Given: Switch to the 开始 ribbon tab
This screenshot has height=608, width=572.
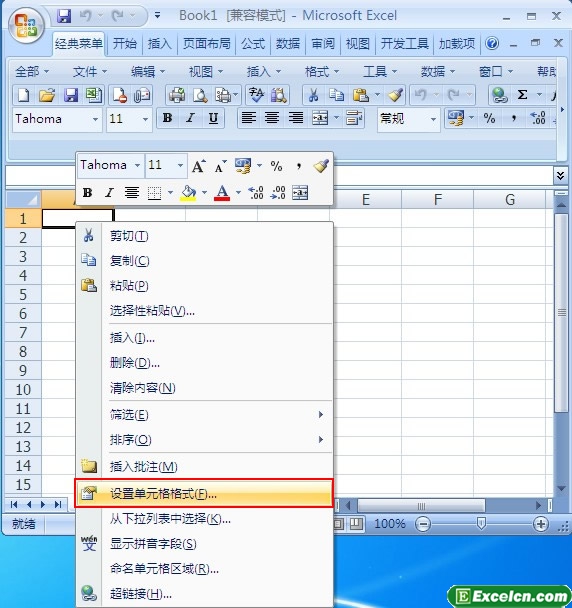Looking at the screenshot, I should [x=125, y=43].
